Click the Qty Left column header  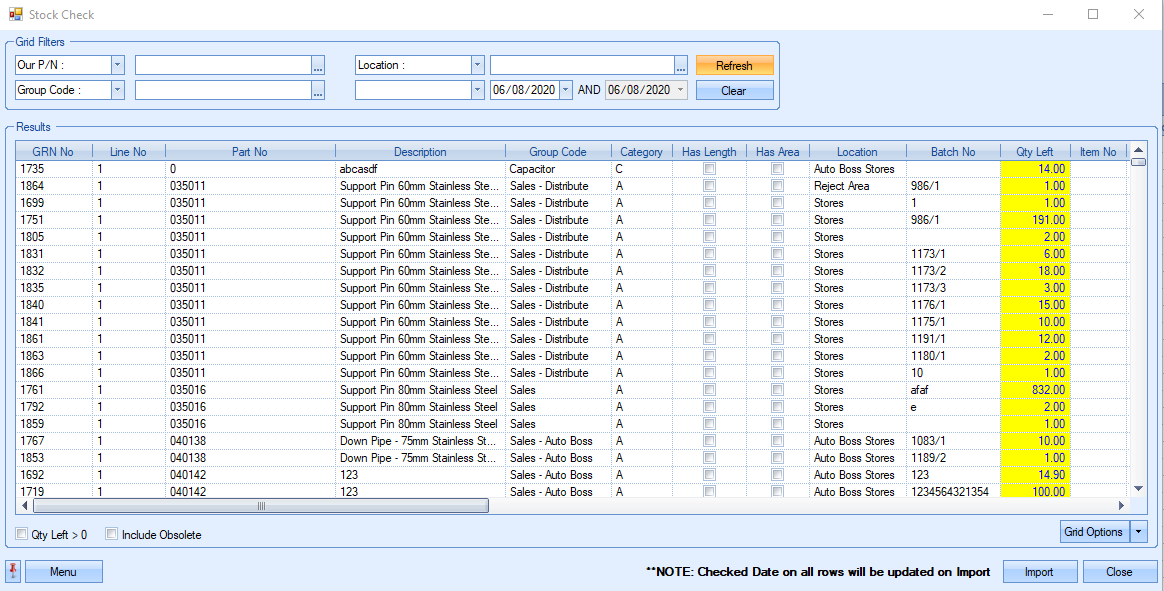[1035, 152]
